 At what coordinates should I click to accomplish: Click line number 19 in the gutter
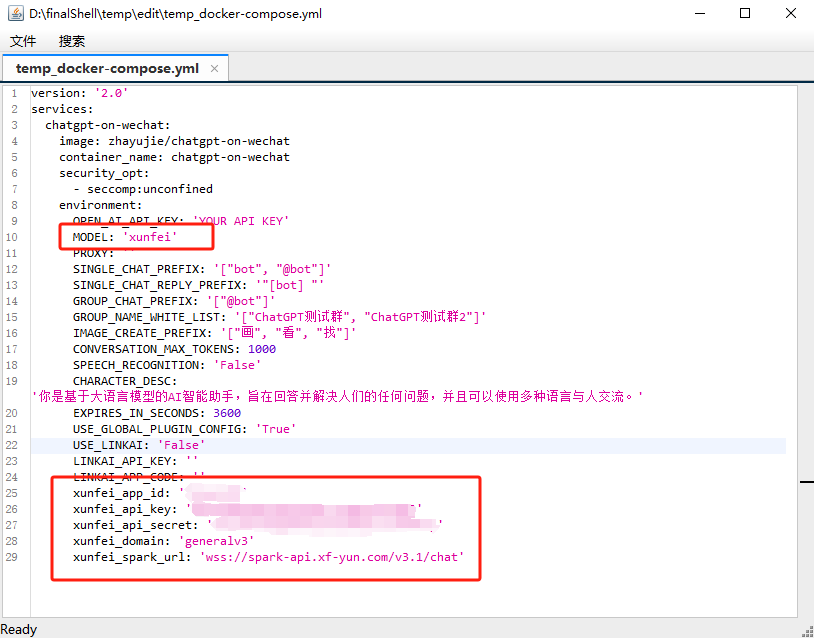click(13, 381)
